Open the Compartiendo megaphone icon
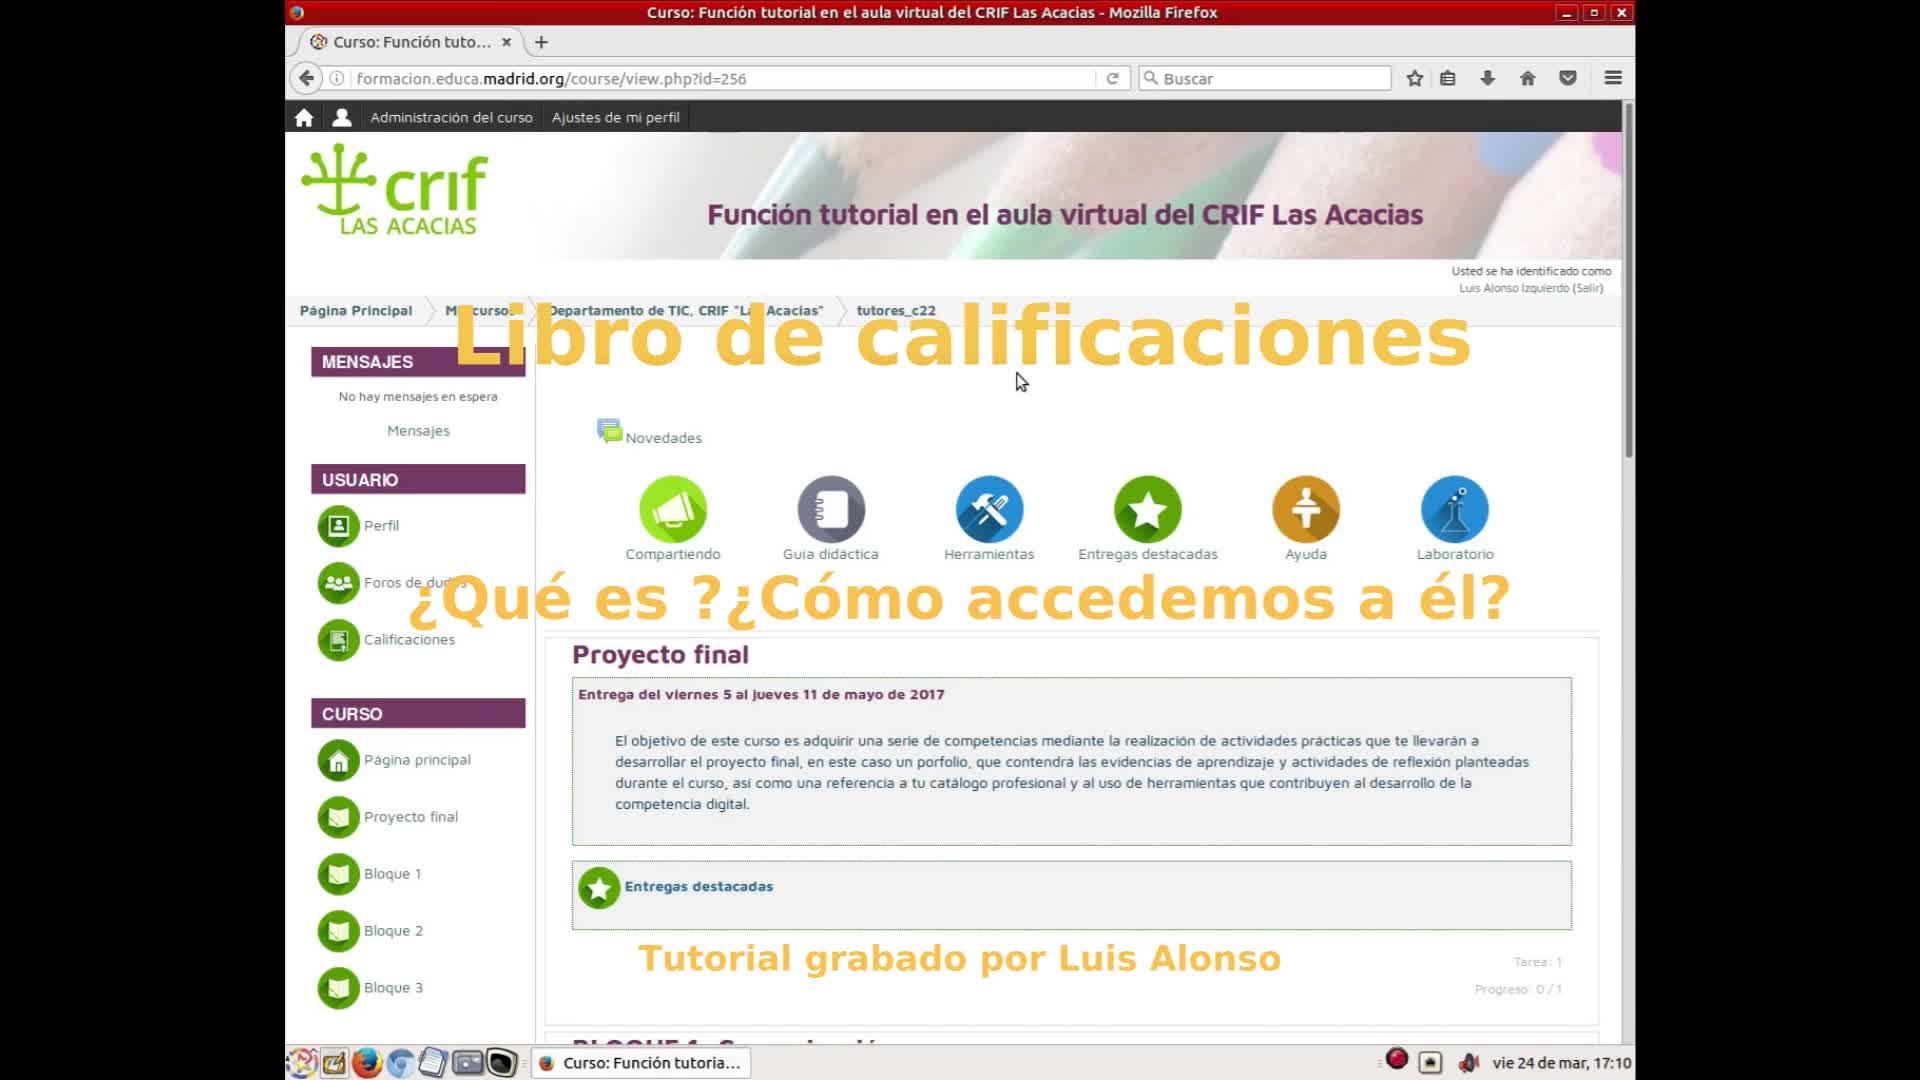 673,510
